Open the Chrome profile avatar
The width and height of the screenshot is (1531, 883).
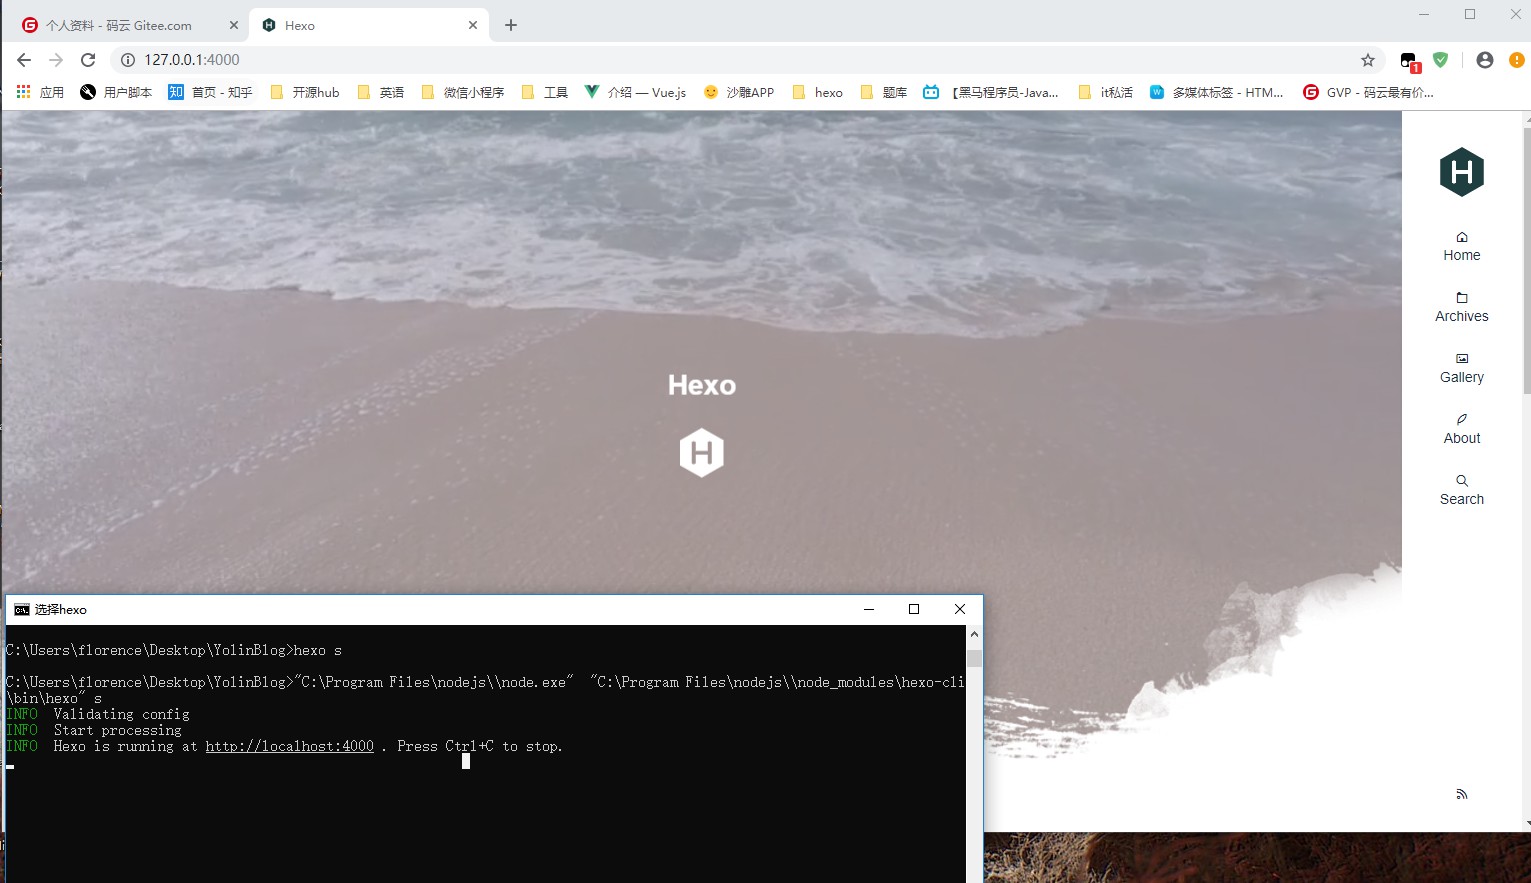pyautogui.click(x=1485, y=60)
